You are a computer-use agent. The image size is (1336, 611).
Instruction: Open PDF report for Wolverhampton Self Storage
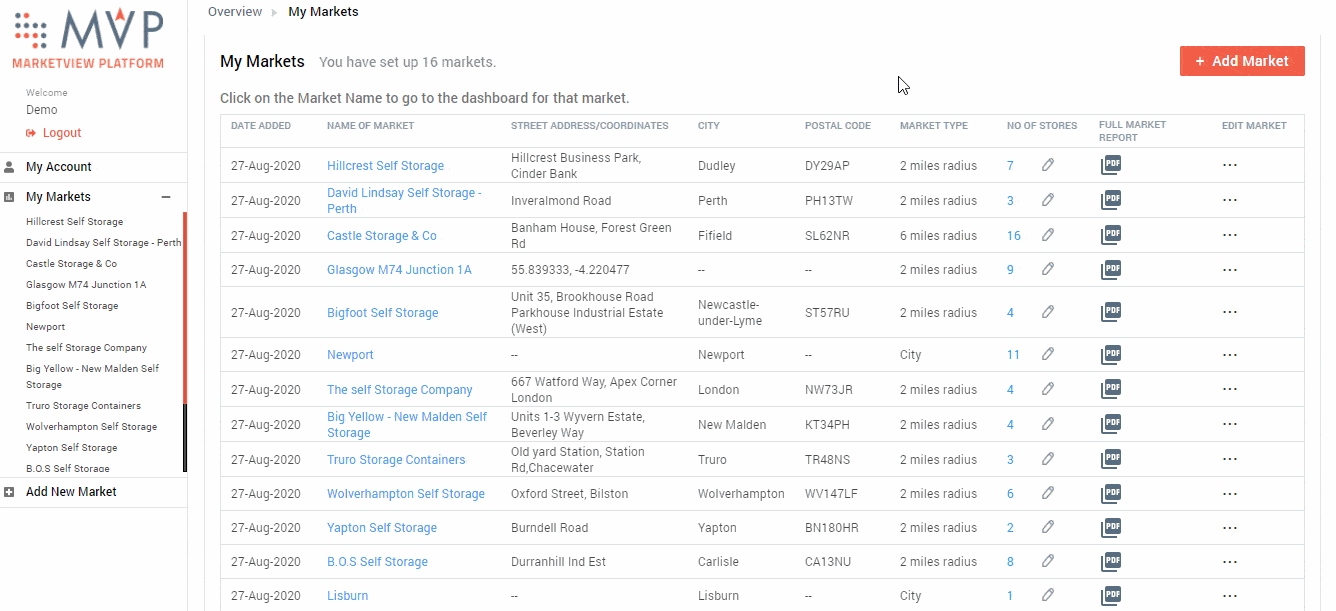tap(1110, 493)
